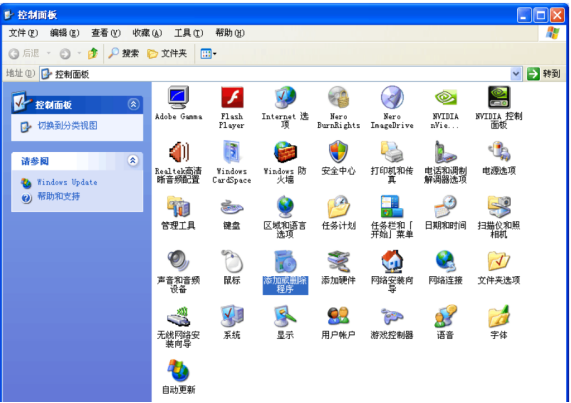
Task: Click the 后退 back button
Action: [24, 54]
